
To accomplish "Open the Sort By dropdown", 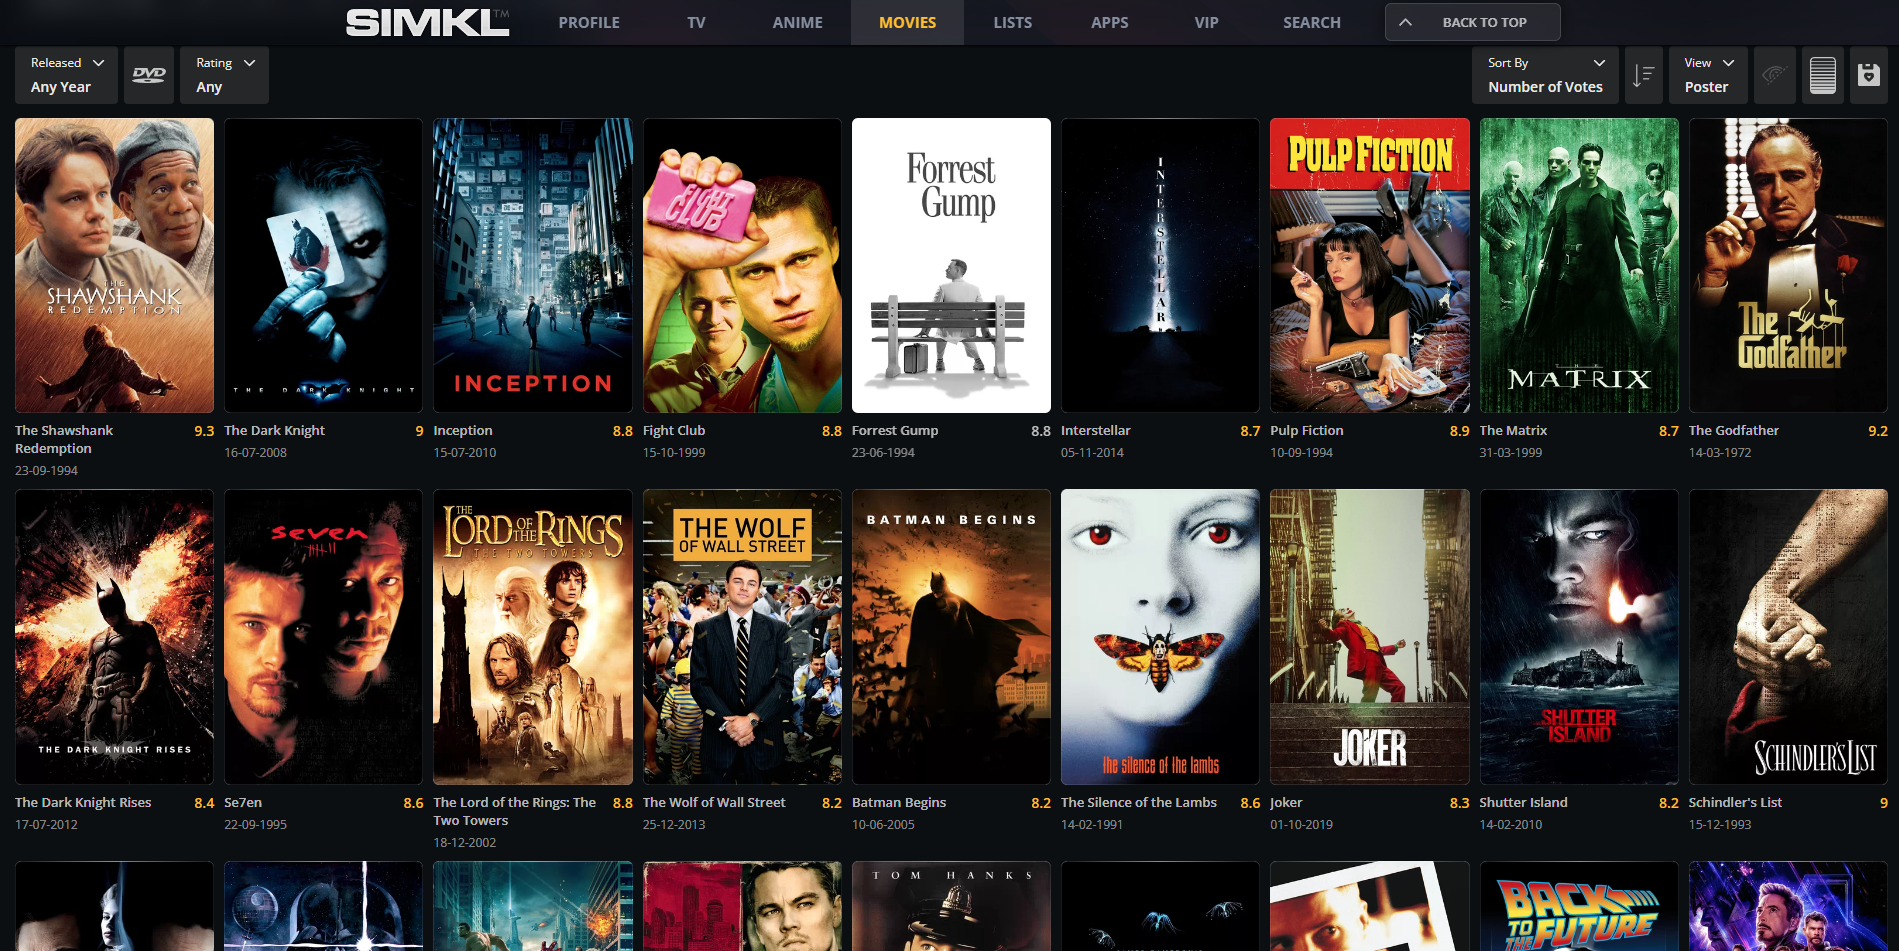I will click(x=1545, y=75).
